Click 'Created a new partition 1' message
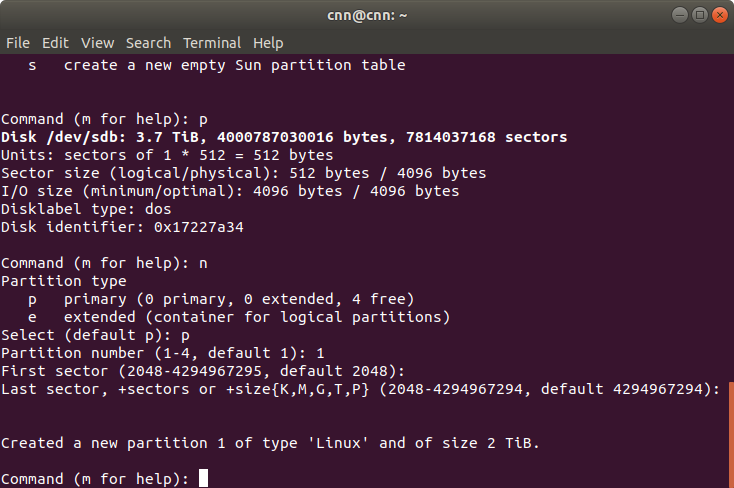 (270, 443)
